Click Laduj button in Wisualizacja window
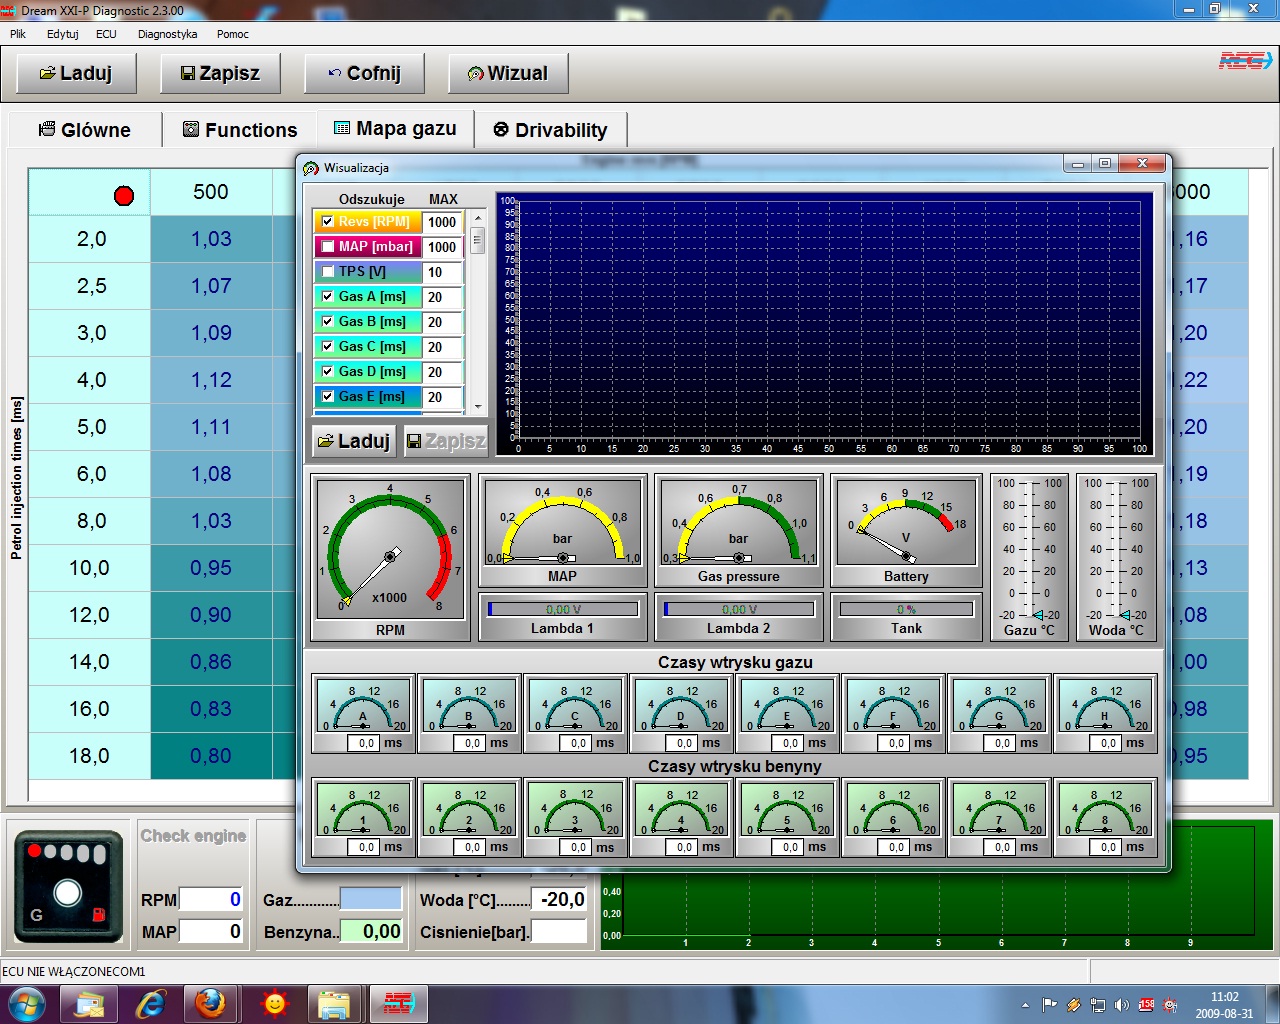Viewport: 1280px width, 1024px height. [354, 441]
